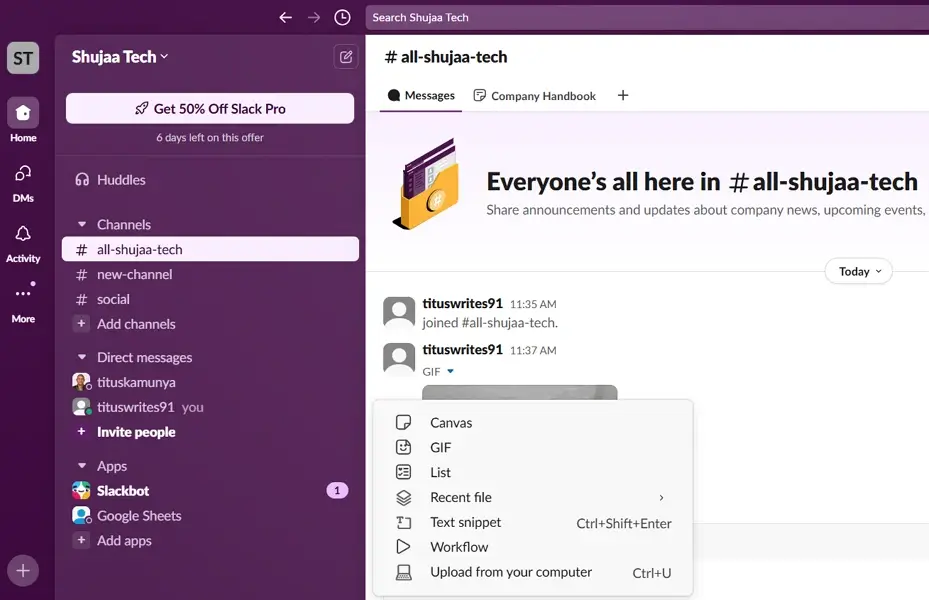Click the ST workspace avatar
Image resolution: width=929 pixels, height=600 pixels.
tap(23, 58)
